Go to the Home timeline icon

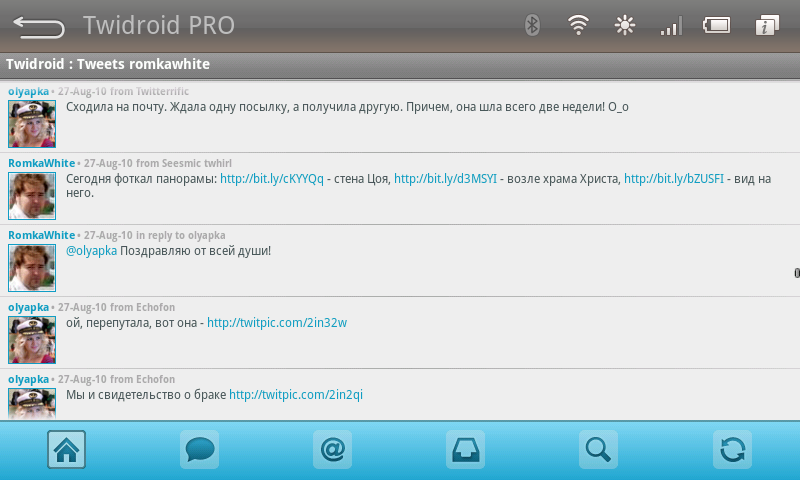click(66, 449)
